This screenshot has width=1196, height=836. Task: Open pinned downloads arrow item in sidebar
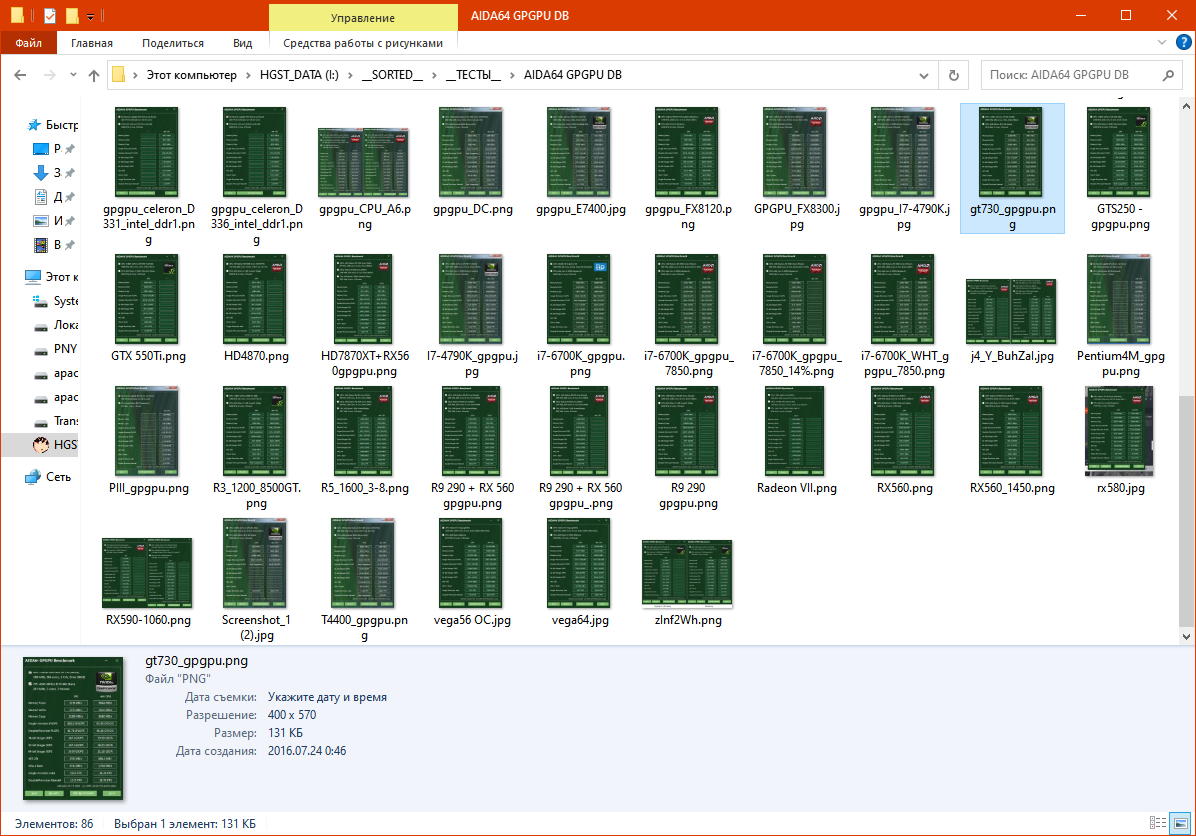pos(53,172)
